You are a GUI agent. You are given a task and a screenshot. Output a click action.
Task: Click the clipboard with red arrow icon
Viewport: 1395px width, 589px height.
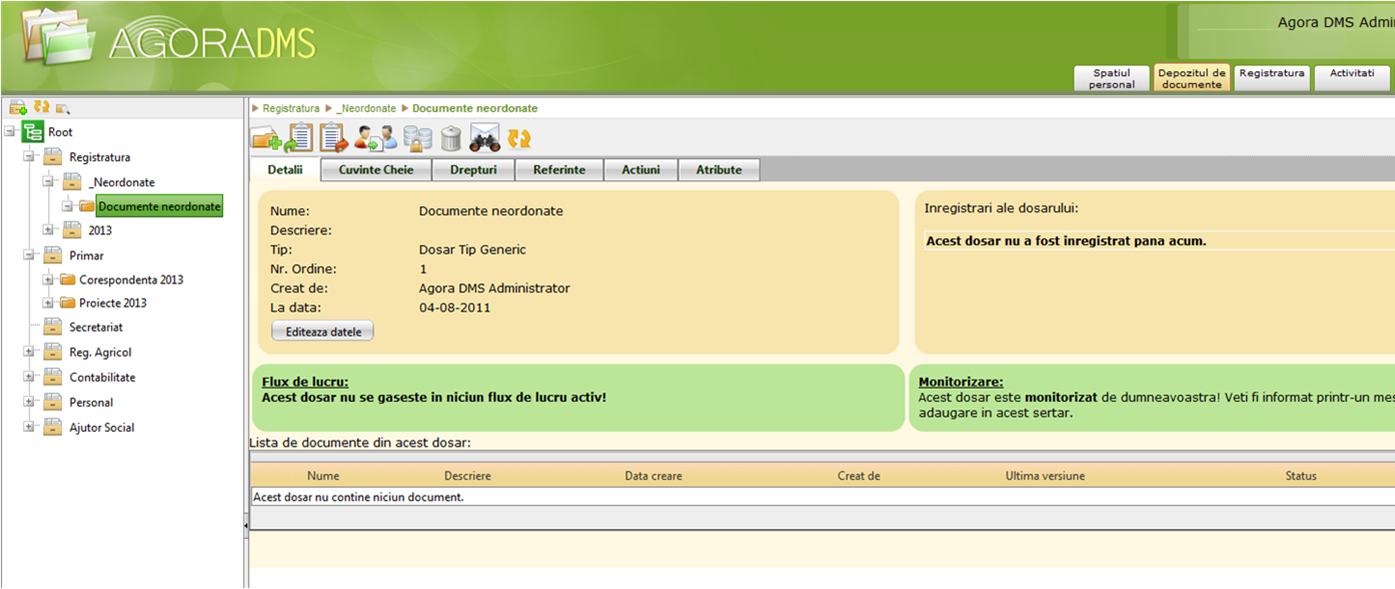tap(333, 138)
